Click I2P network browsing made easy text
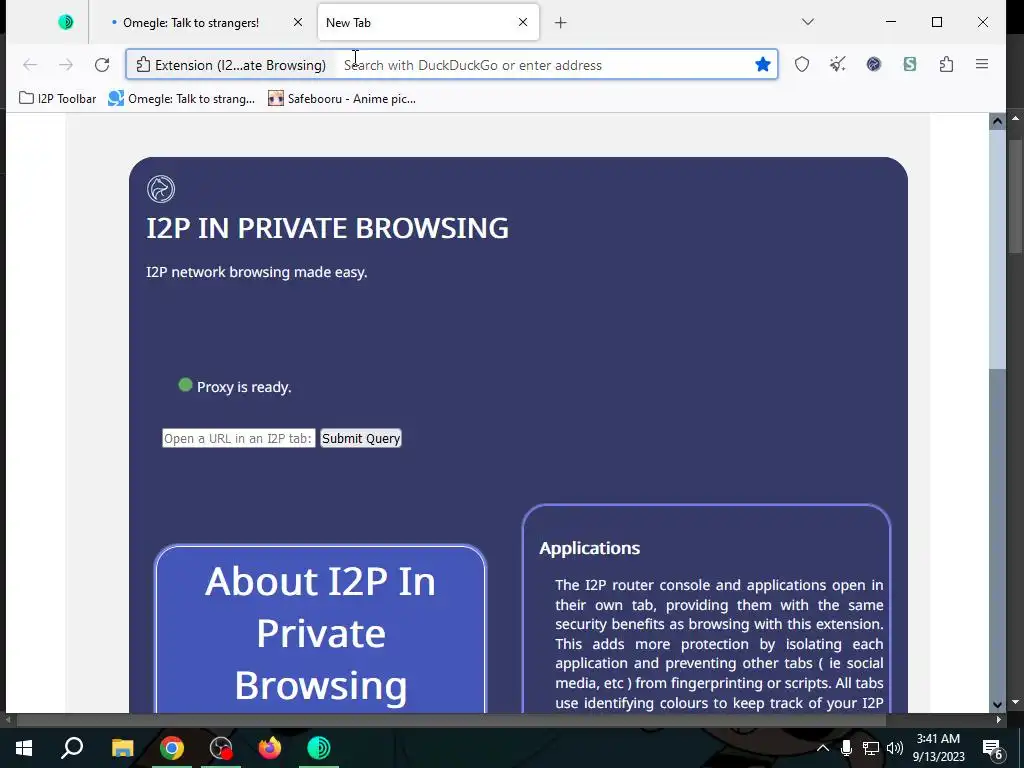This screenshot has width=1024, height=768. pyautogui.click(x=257, y=272)
